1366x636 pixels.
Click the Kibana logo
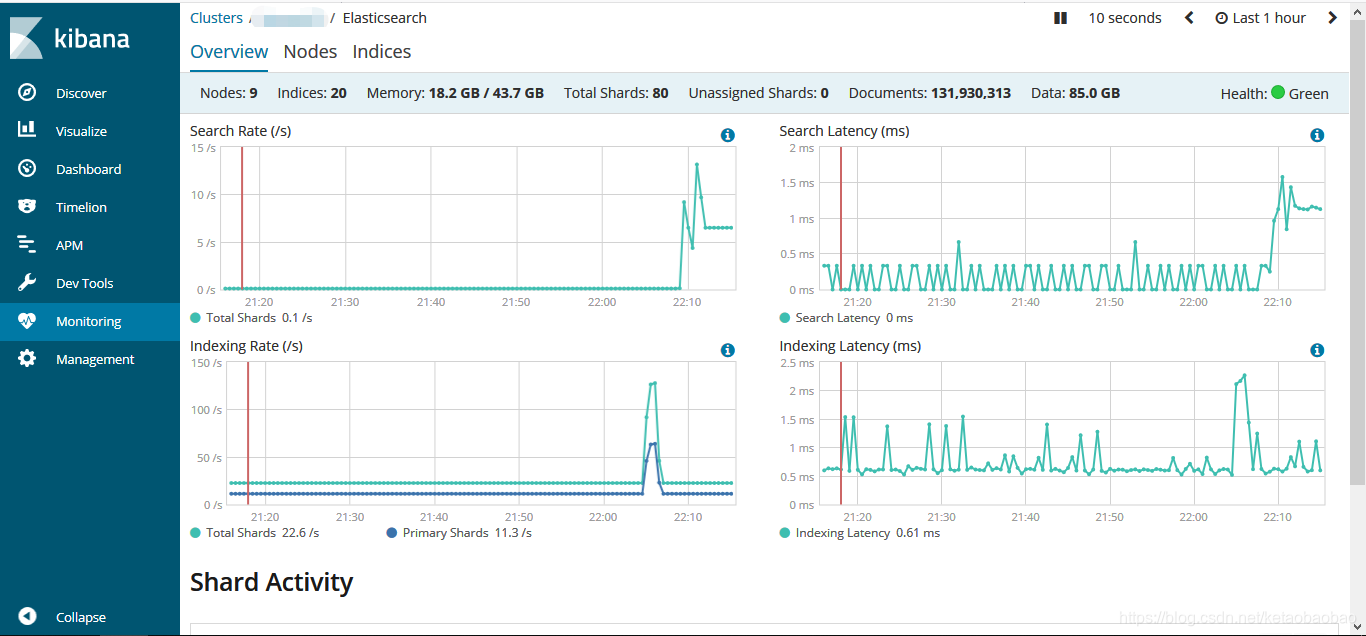click(x=70, y=38)
